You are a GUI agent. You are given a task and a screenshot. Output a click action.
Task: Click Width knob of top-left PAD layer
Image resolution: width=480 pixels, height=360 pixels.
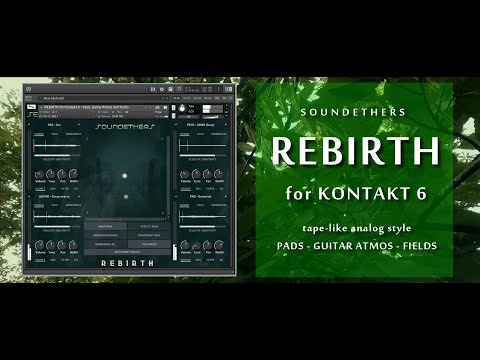coord(73,174)
